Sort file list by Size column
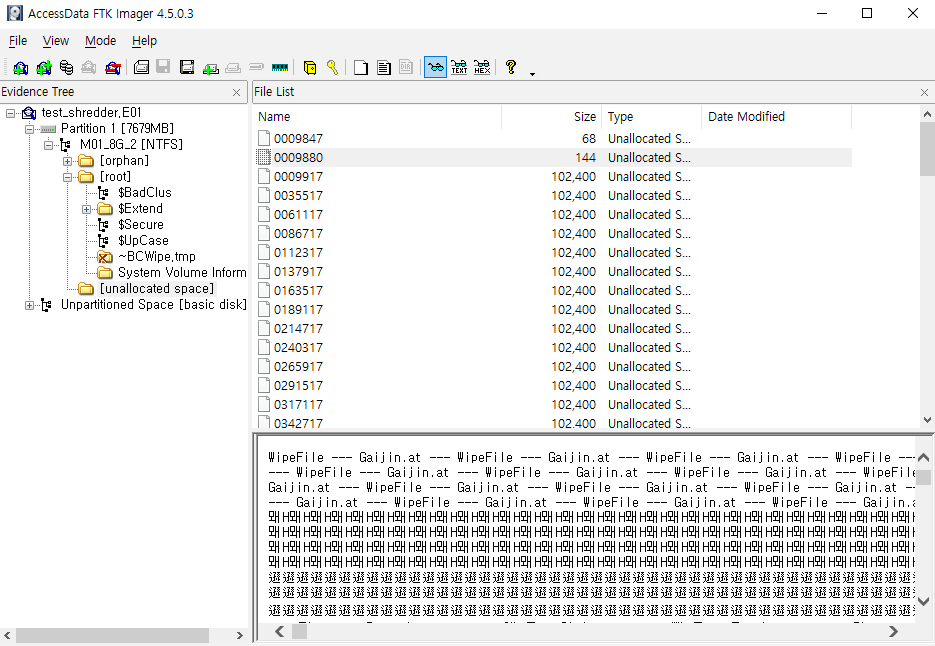 pyautogui.click(x=552, y=117)
